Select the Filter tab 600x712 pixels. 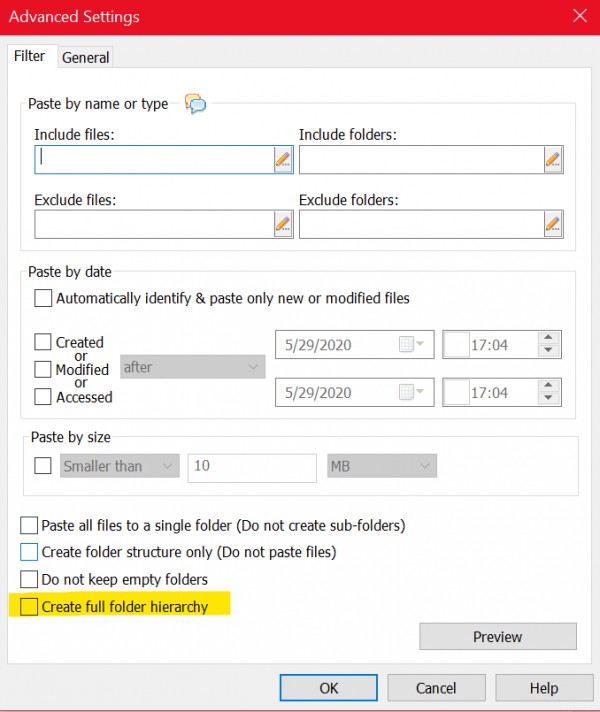tap(30, 56)
